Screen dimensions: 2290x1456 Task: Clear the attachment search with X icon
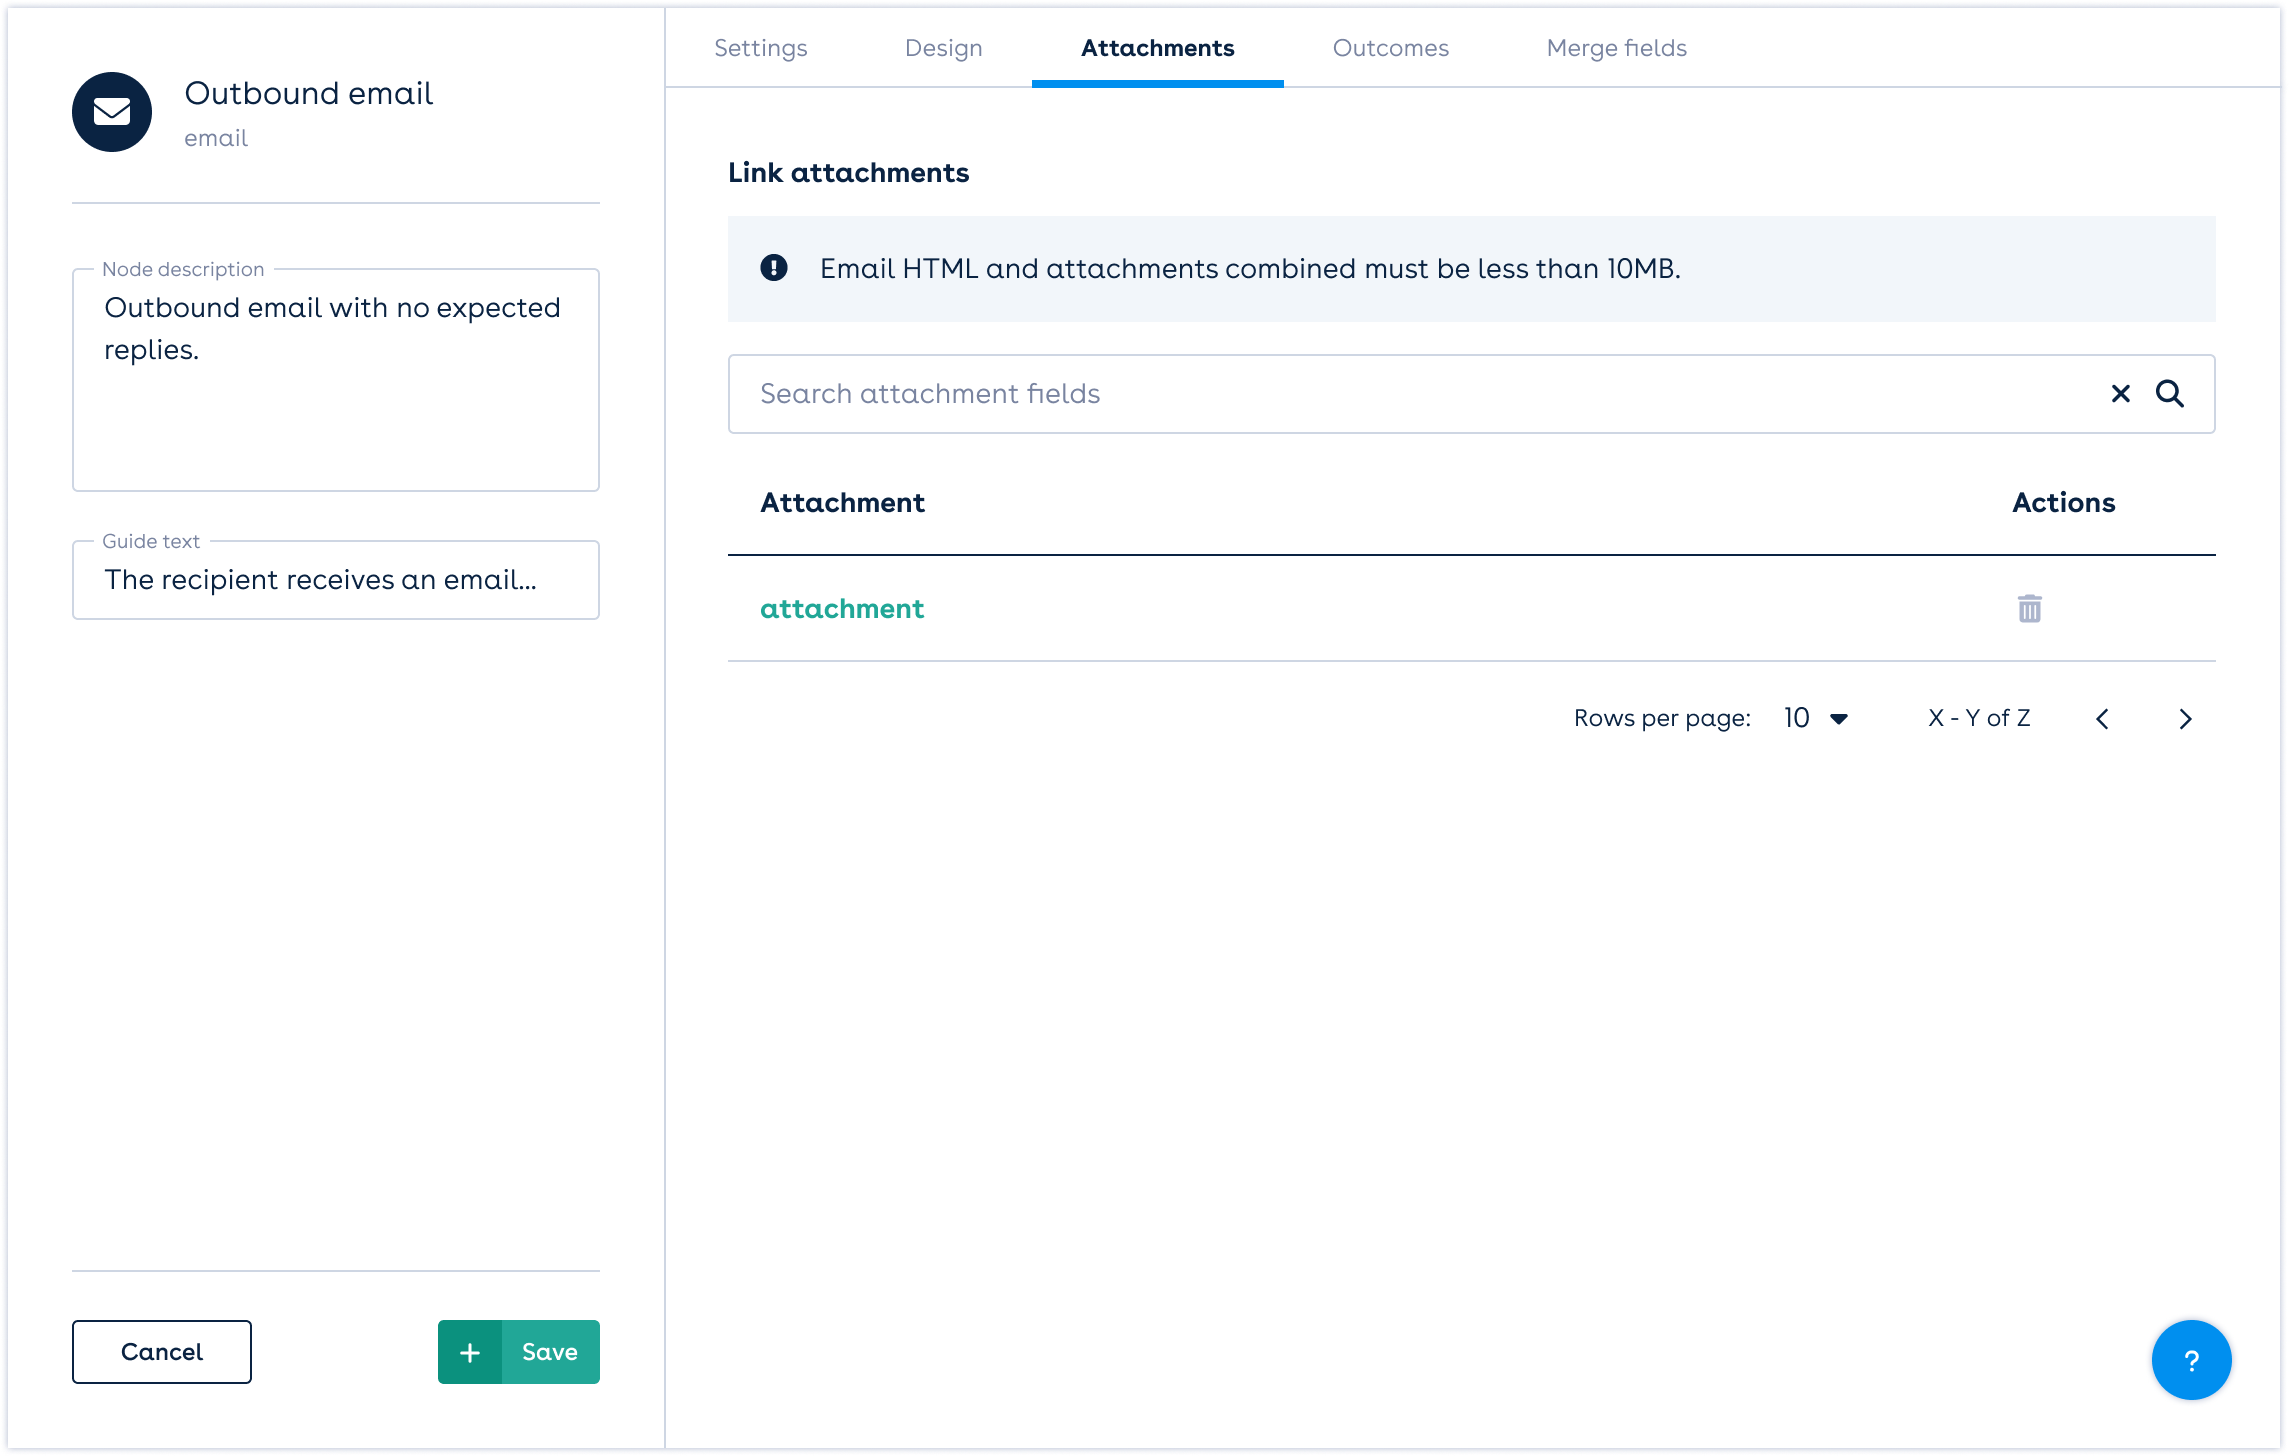(x=2120, y=394)
